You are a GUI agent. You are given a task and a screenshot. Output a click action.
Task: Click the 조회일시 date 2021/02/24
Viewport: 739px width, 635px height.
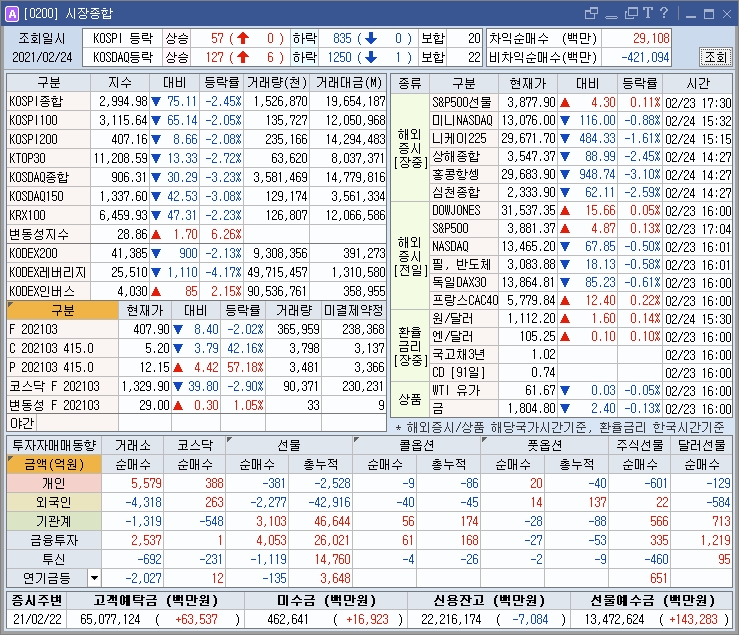(42, 57)
